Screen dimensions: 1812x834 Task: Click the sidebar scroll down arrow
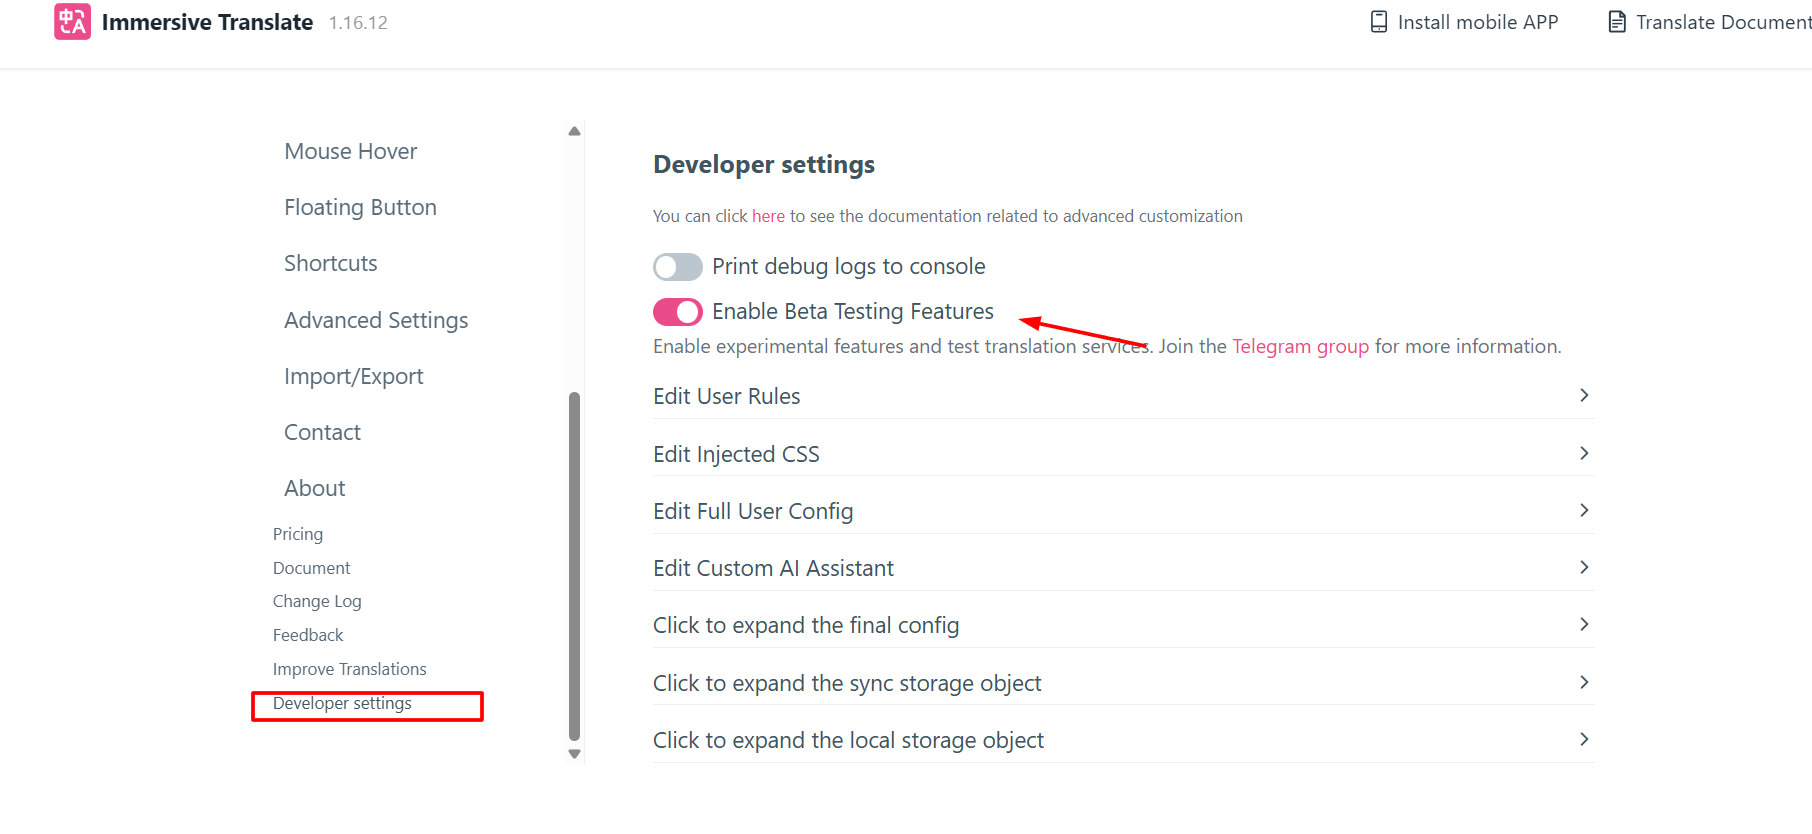pos(574,754)
